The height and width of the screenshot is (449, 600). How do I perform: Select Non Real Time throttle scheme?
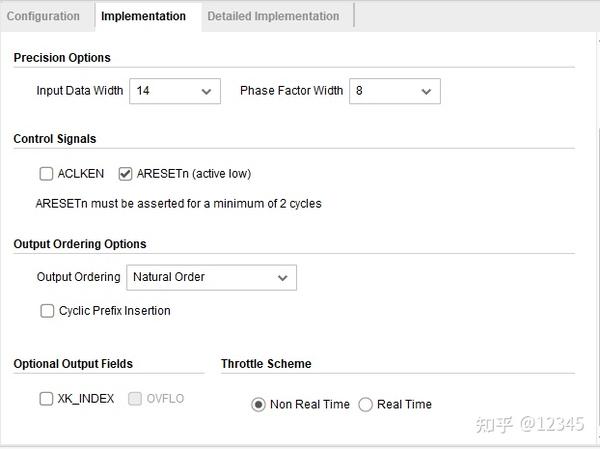(x=258, y=405)
